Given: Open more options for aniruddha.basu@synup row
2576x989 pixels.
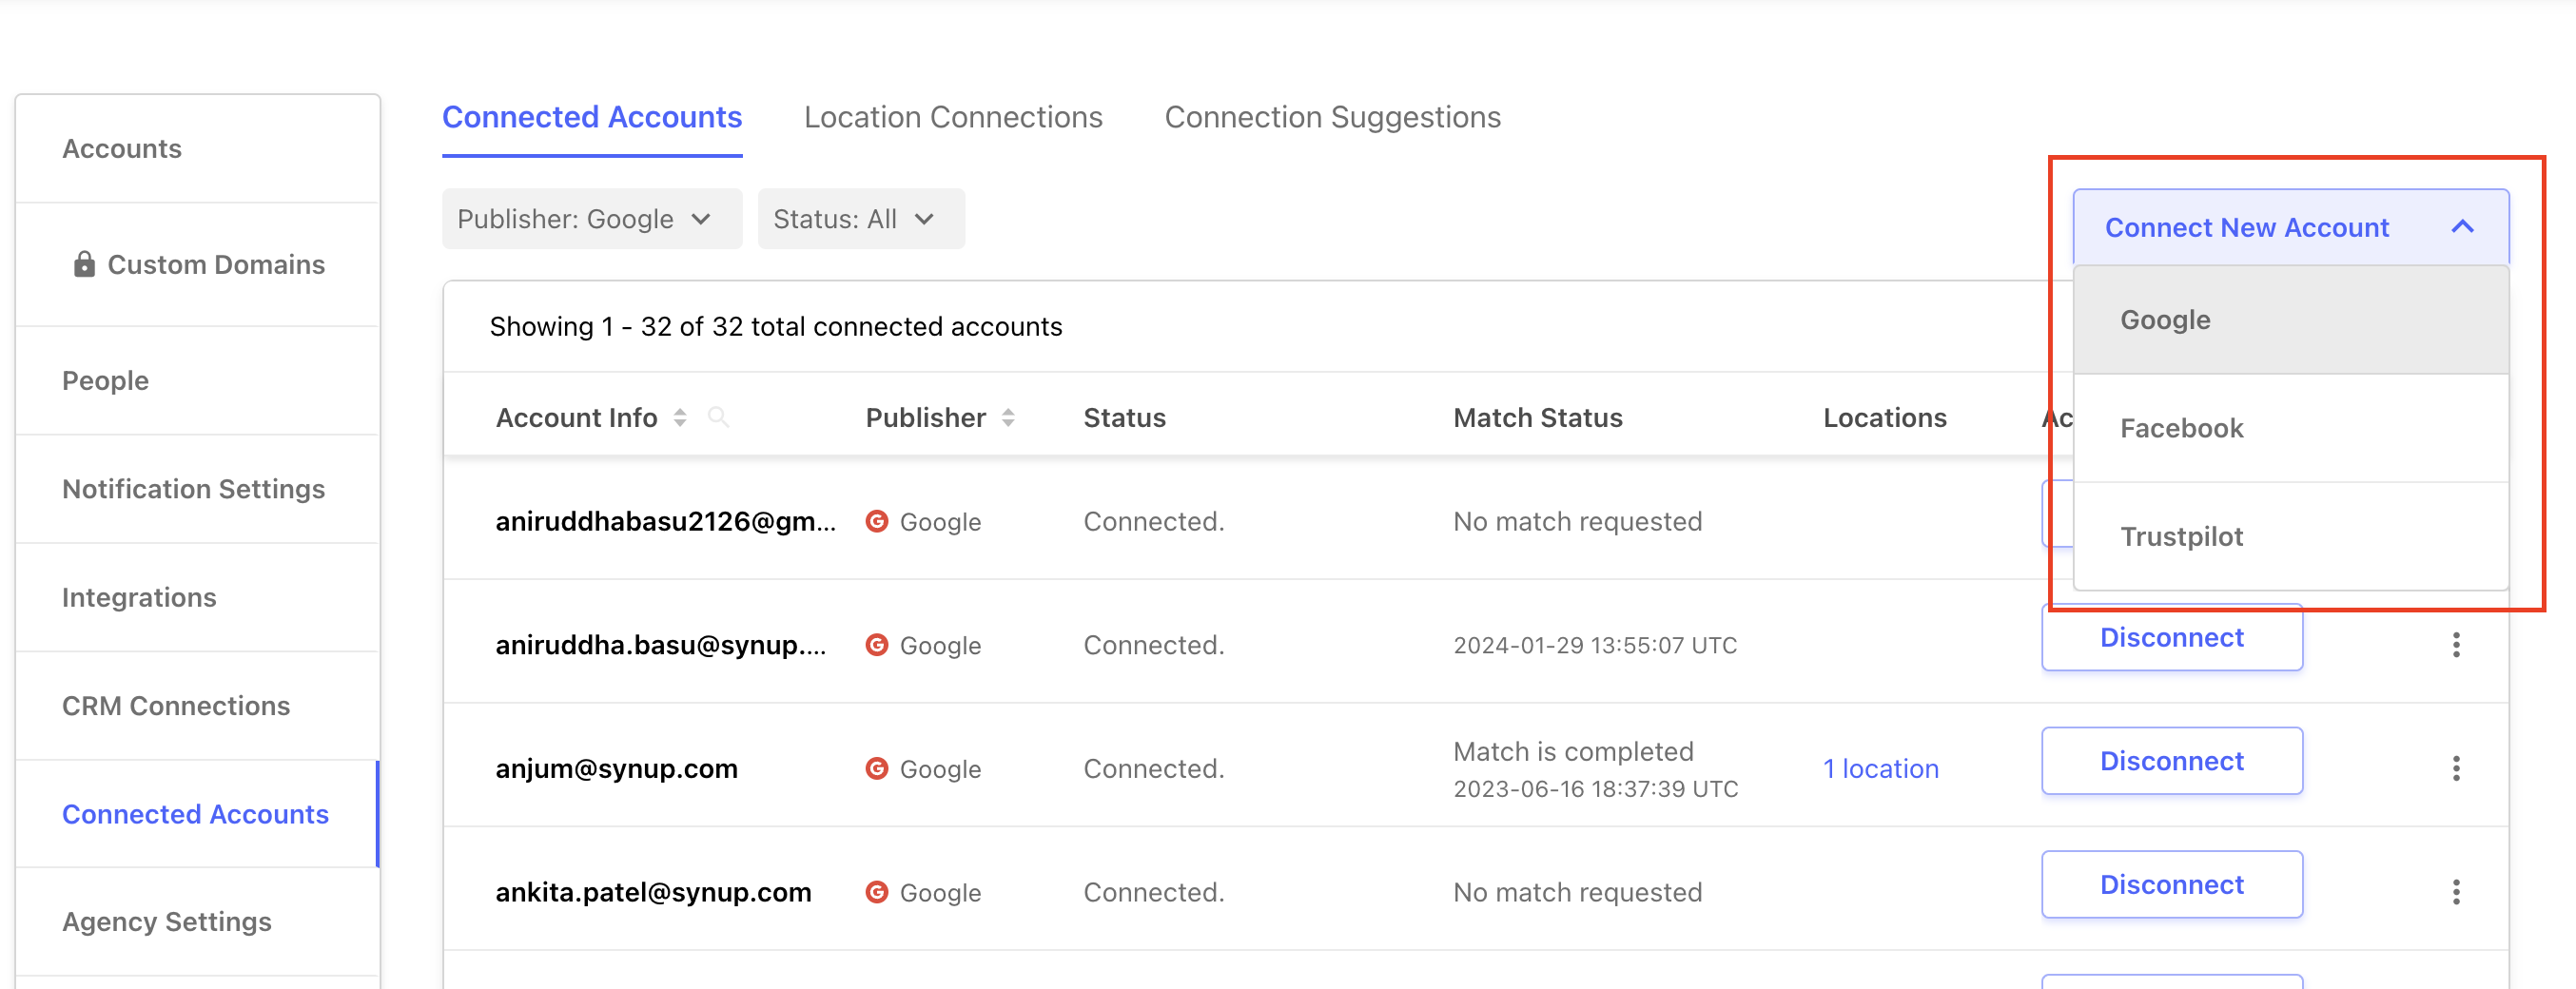Looking at the screenshot, I should pyautogui.click(x=2455, y=645).
